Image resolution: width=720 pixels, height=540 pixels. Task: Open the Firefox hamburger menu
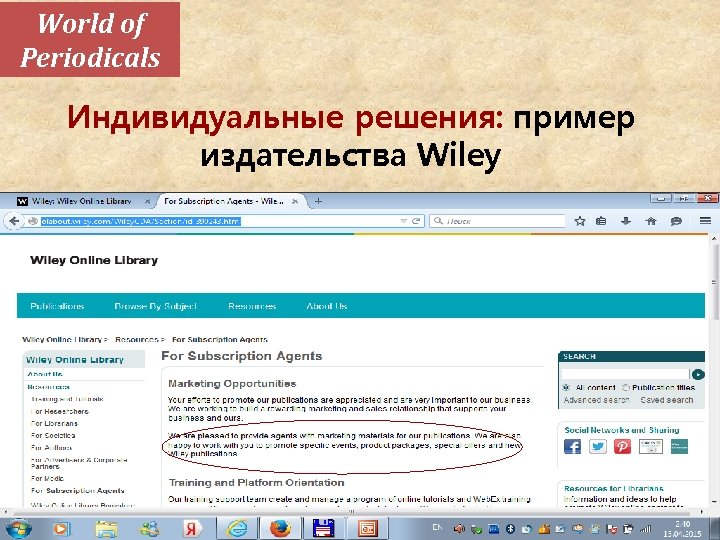(x=705, y=221)
